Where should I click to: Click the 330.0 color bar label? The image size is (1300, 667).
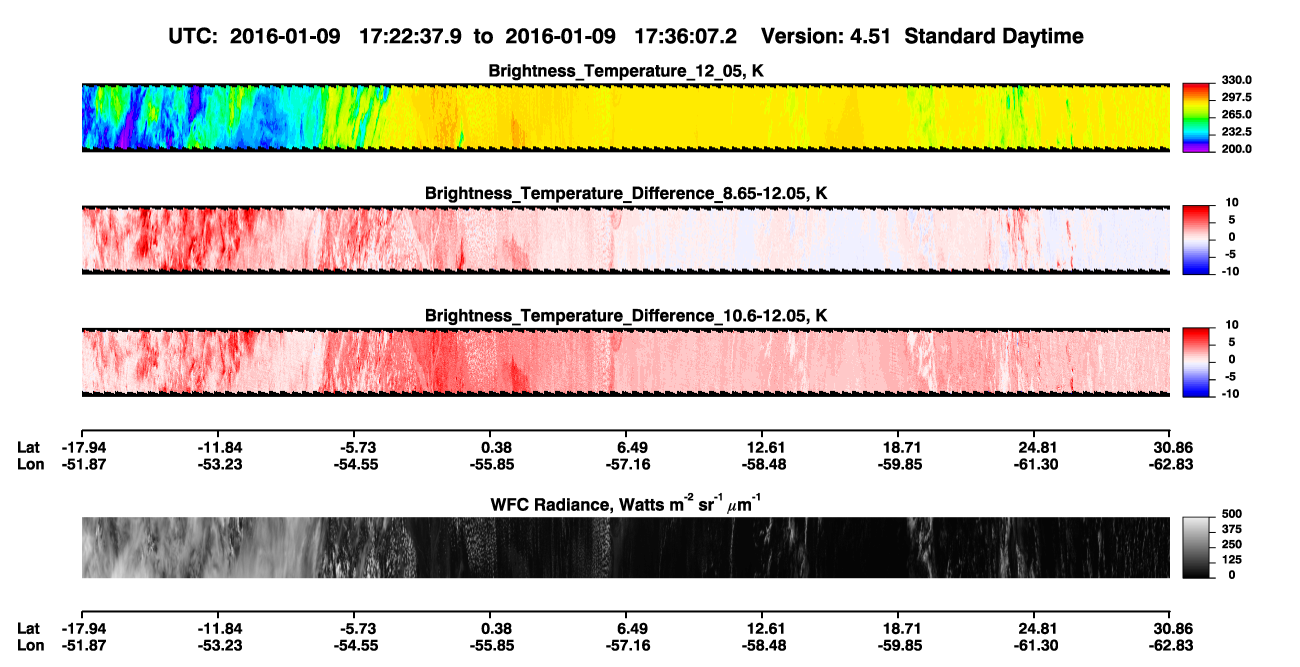coord(1235,80)
